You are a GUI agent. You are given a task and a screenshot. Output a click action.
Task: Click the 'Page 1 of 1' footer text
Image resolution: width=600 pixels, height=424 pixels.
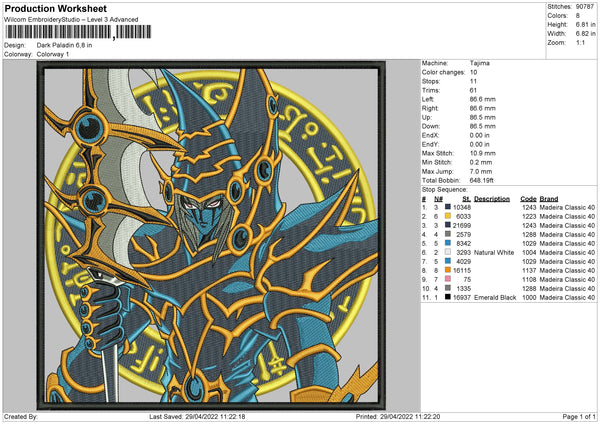click(x=579, y=417)
